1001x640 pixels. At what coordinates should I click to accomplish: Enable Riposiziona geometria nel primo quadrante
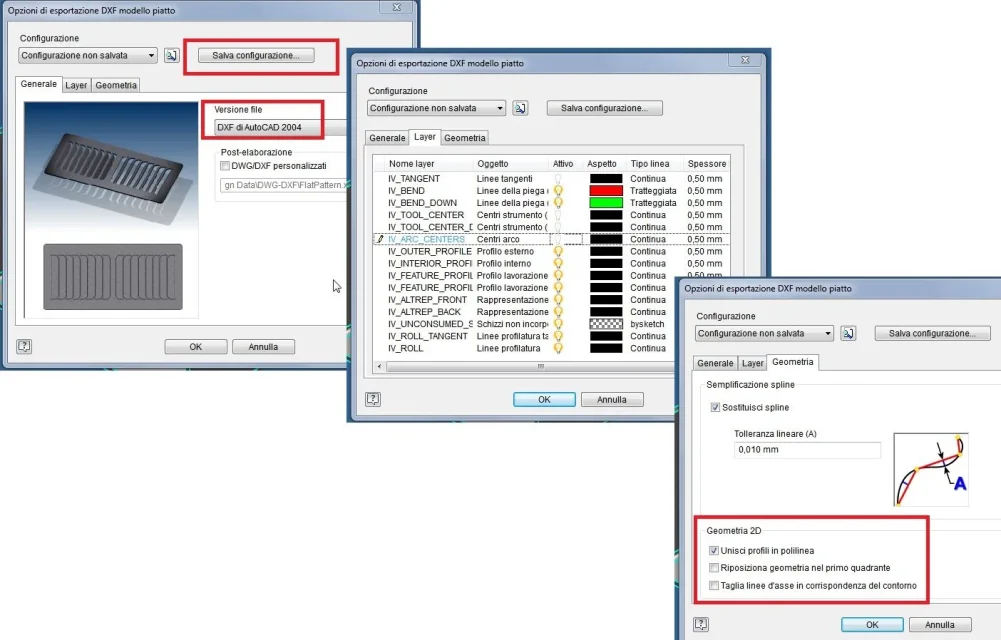click(x=714, y=568)
